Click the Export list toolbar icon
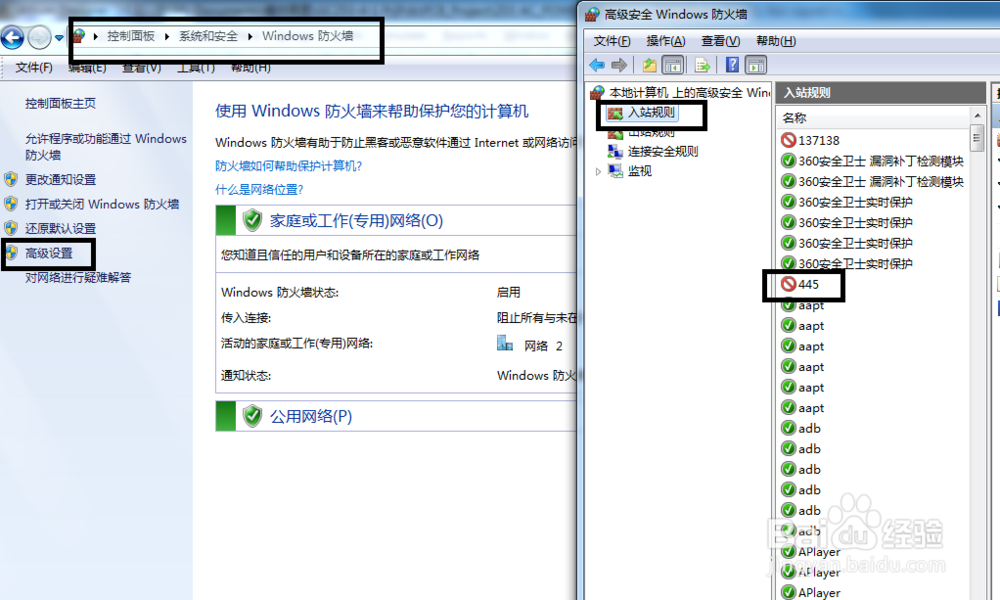Viewport: 1000px width, 600px height. click(x=702, y=64)
